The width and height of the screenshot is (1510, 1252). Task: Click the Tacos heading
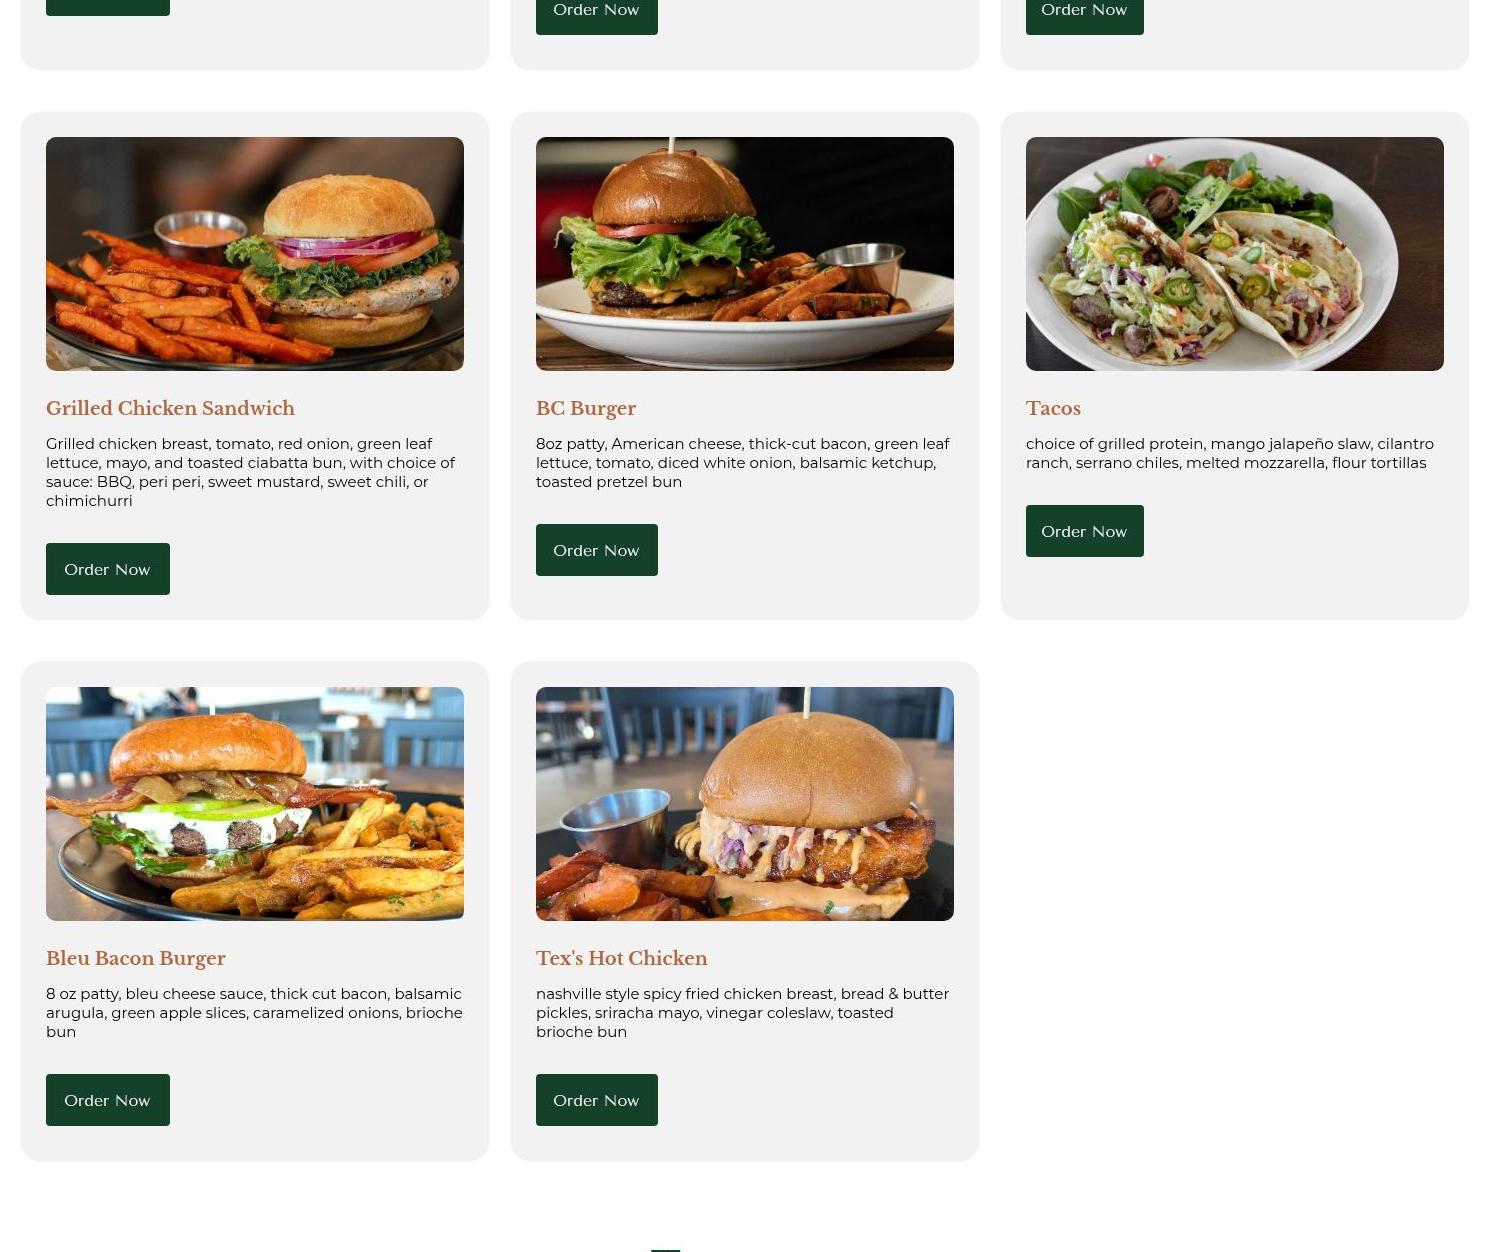pyautogui.click(x=1053, y=408)
